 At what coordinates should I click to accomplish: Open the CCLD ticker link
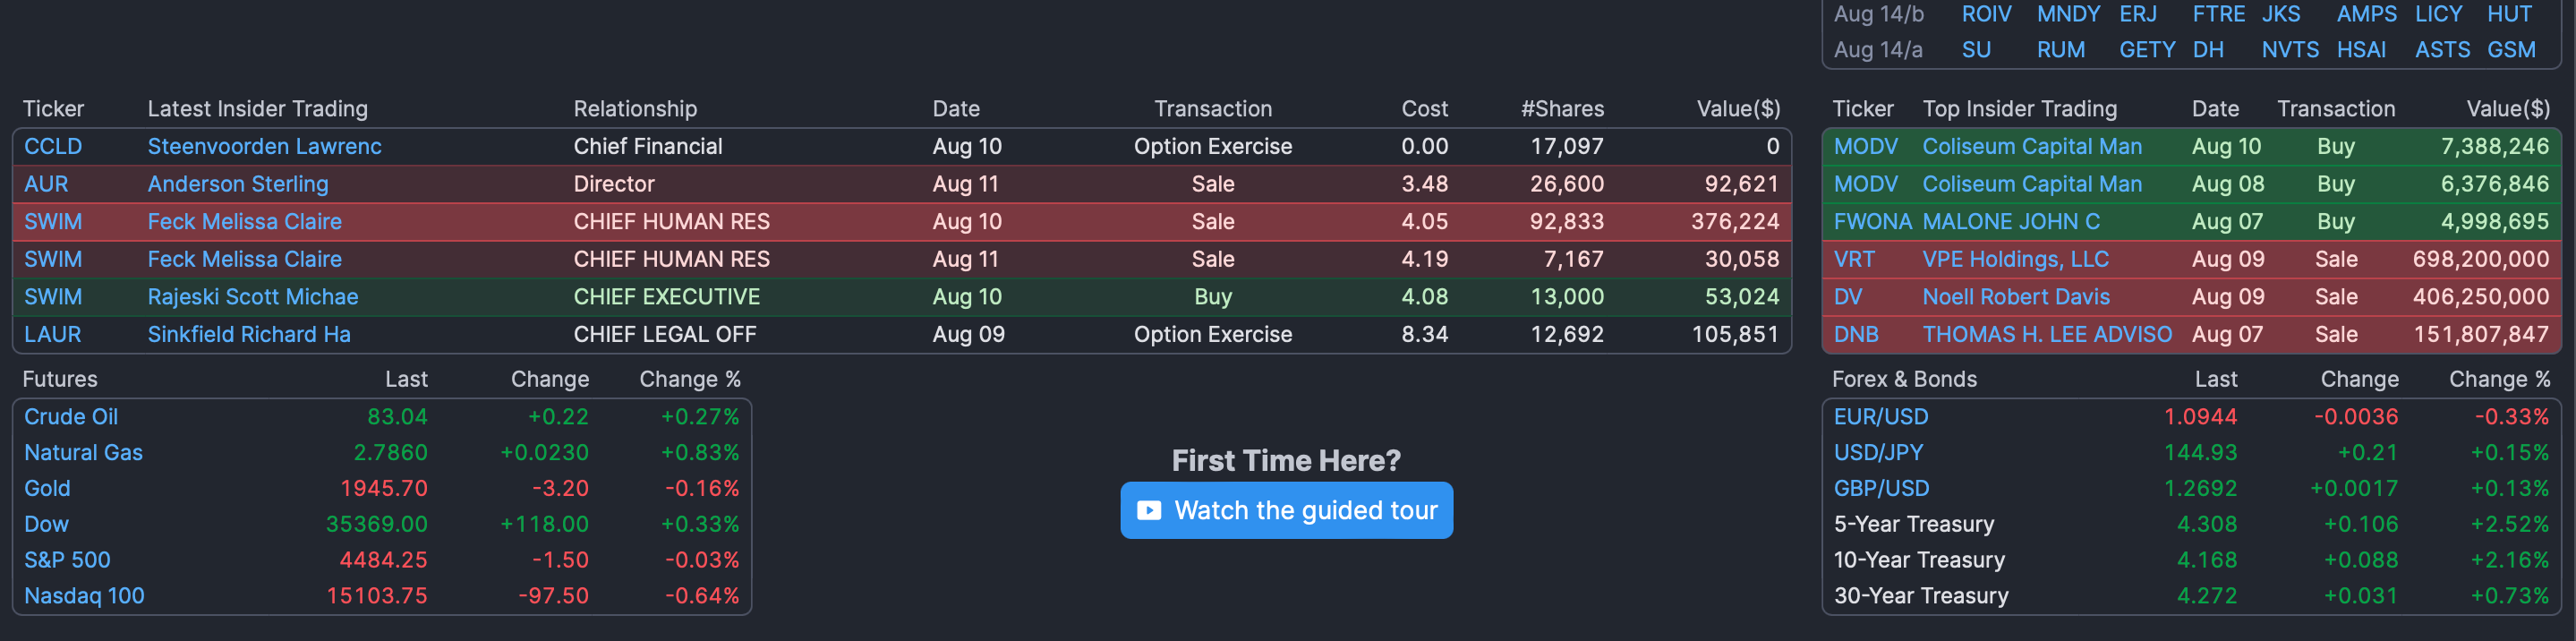coord(53,146)
